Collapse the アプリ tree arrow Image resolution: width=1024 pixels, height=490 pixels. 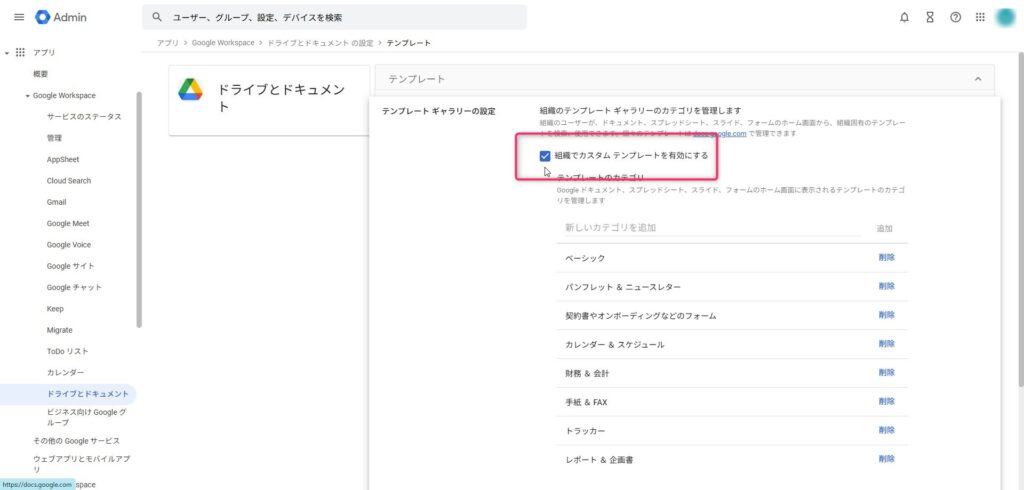(7, 52)
